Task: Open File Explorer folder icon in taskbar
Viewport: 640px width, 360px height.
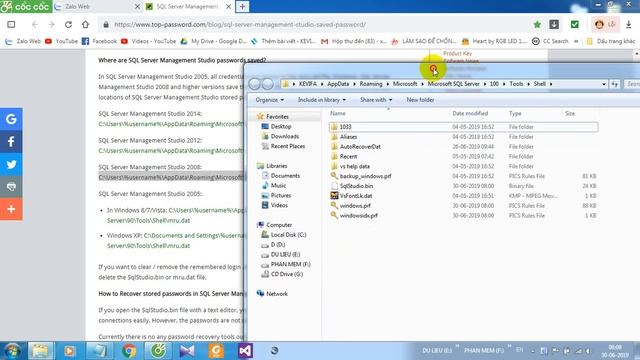Action: [40, 351]
